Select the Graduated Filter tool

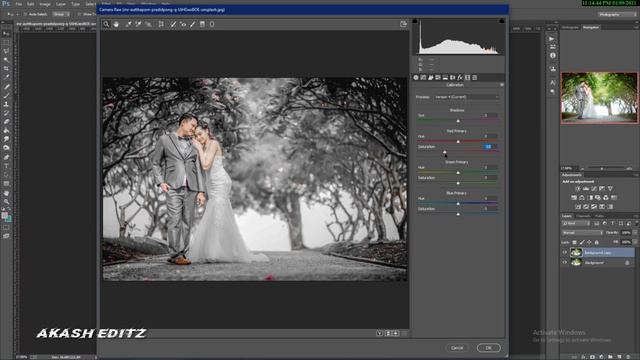coord(202,24)
